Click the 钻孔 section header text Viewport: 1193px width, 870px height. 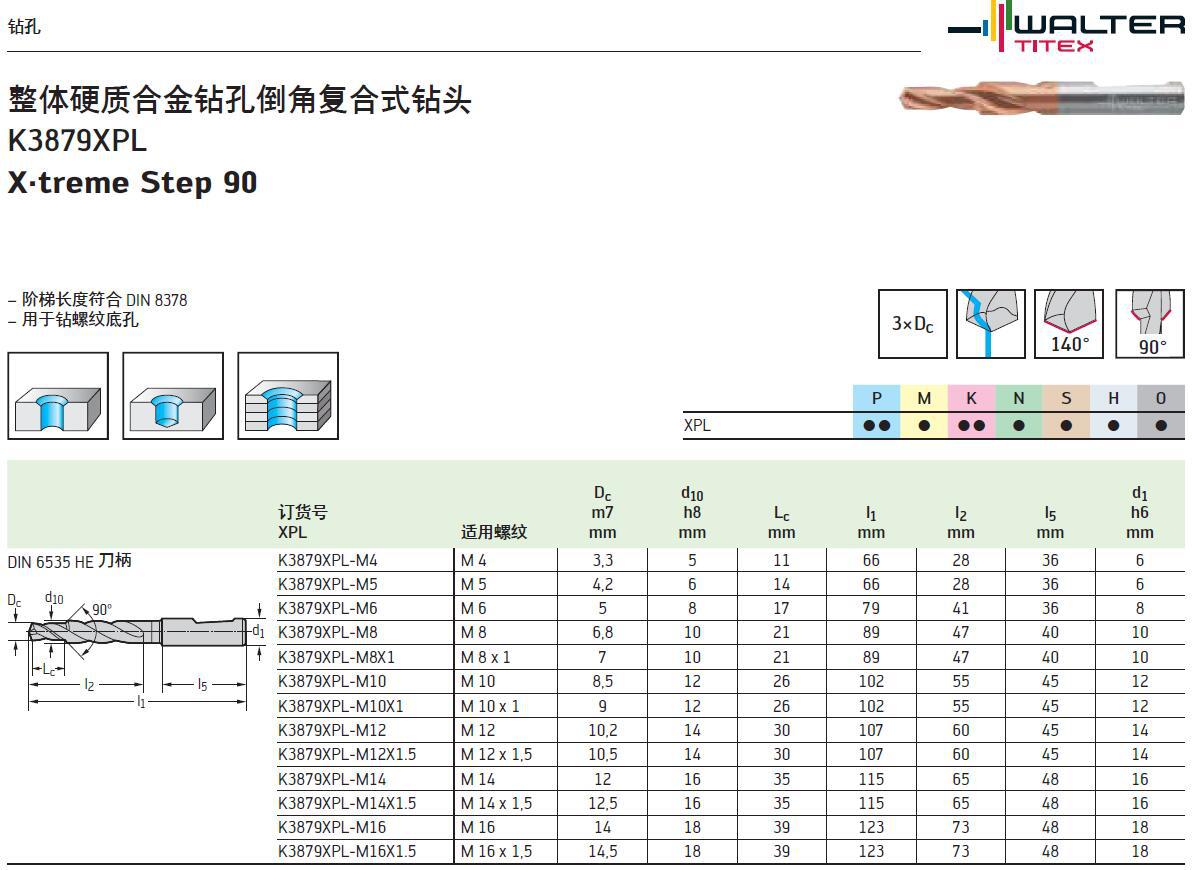(x=24, y=27)
